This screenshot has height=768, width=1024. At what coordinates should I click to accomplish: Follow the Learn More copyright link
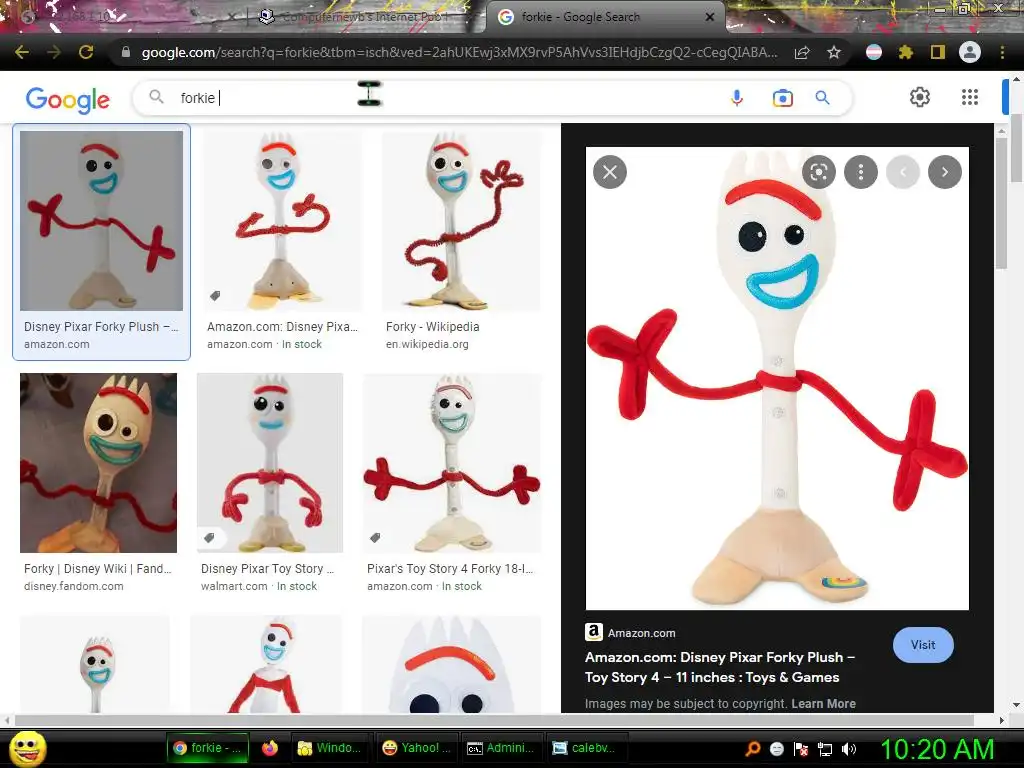[x=824, y=703]
